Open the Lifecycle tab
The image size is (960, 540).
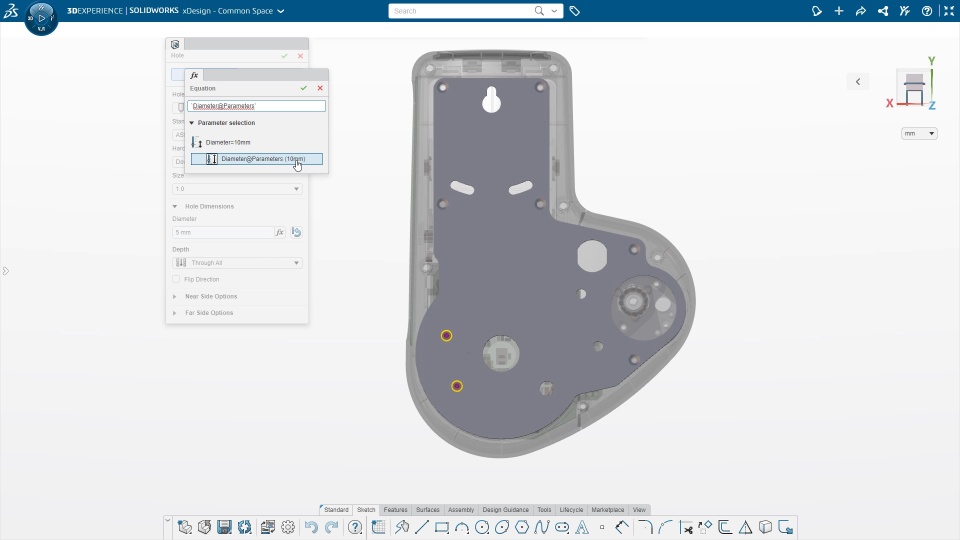pos(571,510)
